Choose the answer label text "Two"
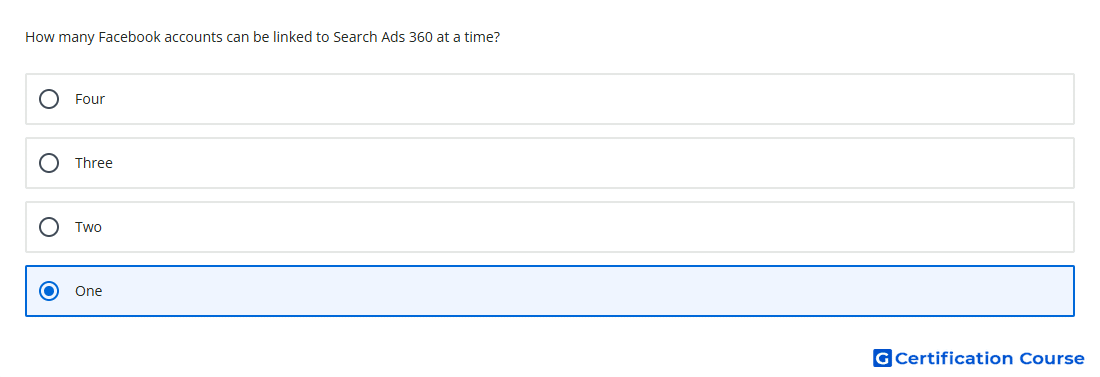This screenshot has height=377, width=1100. (88, 227)
